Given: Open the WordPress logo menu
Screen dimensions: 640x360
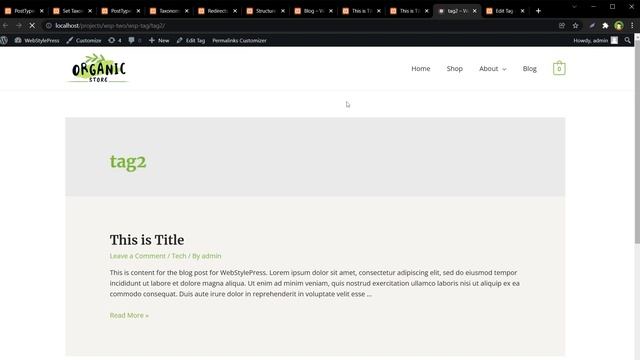Looking at the screenshot, I should click(4, 40).
